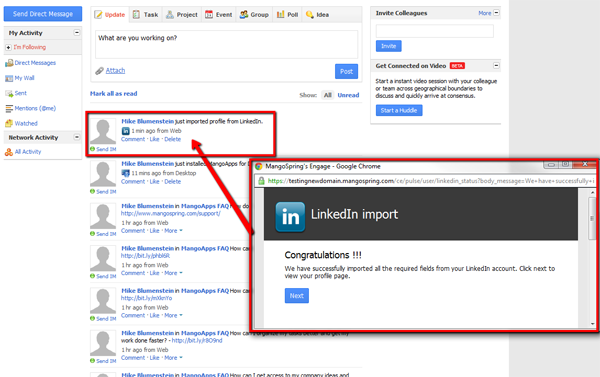Click Delete on the LinkedIn import post
Screen dimensions: 600x377
(x=173, y=139)
